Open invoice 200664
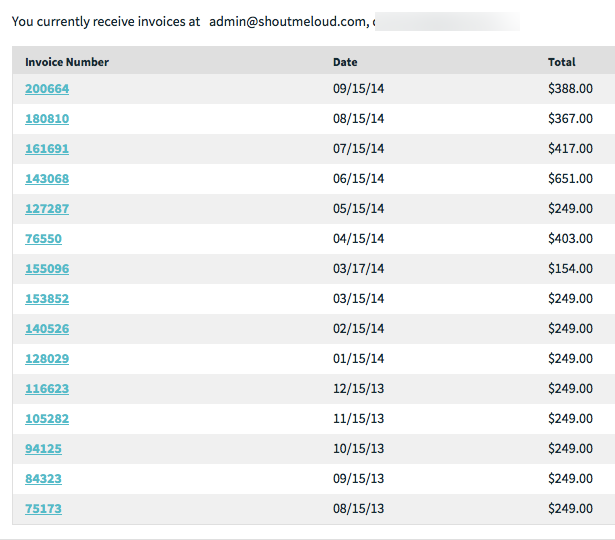The height and width of the screenshot is (540, 615). [47, 89]
